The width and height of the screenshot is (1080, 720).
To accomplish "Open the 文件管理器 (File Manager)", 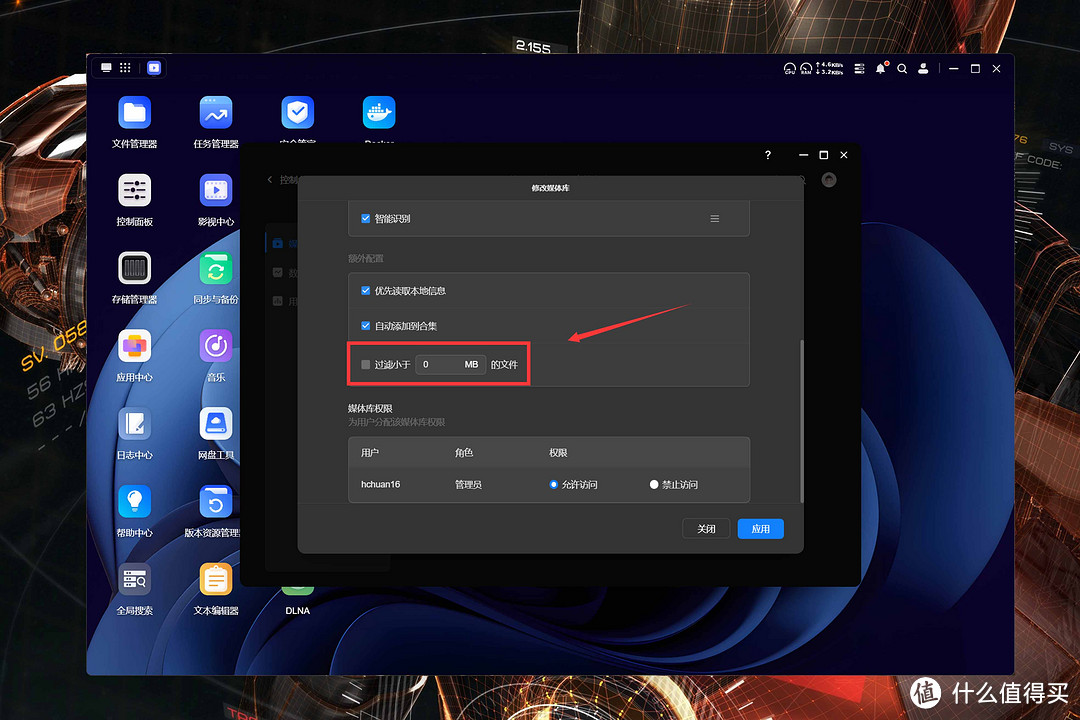I will click(x=134, y=111).
